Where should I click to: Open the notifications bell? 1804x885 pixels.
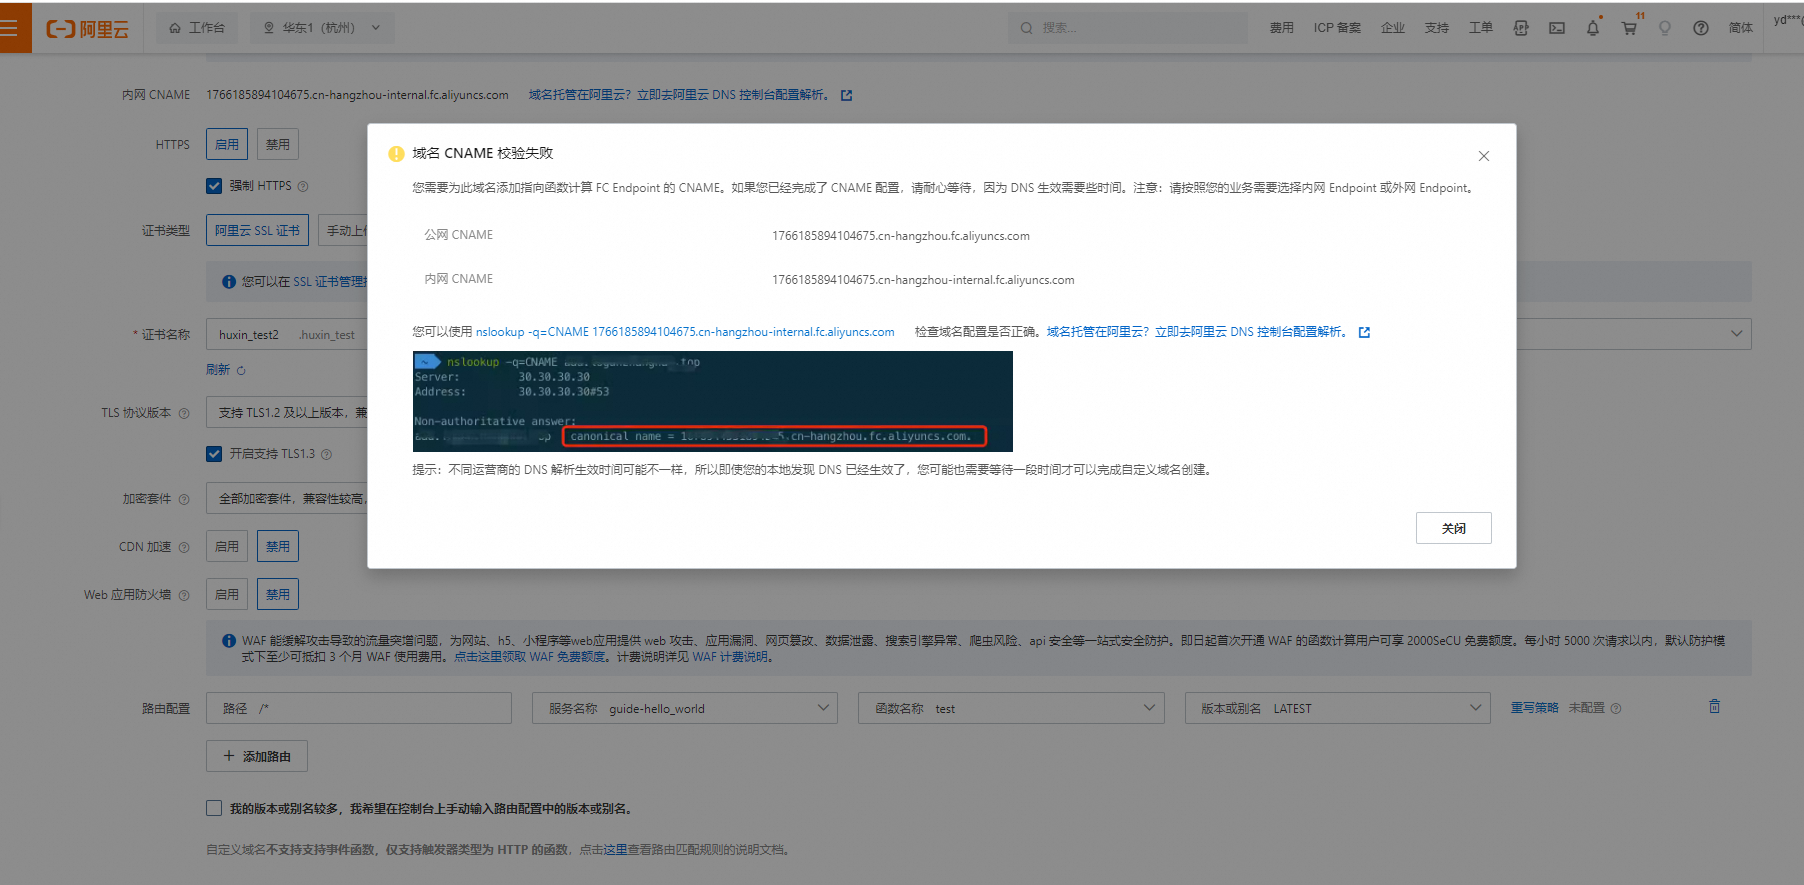[1593, 28]
